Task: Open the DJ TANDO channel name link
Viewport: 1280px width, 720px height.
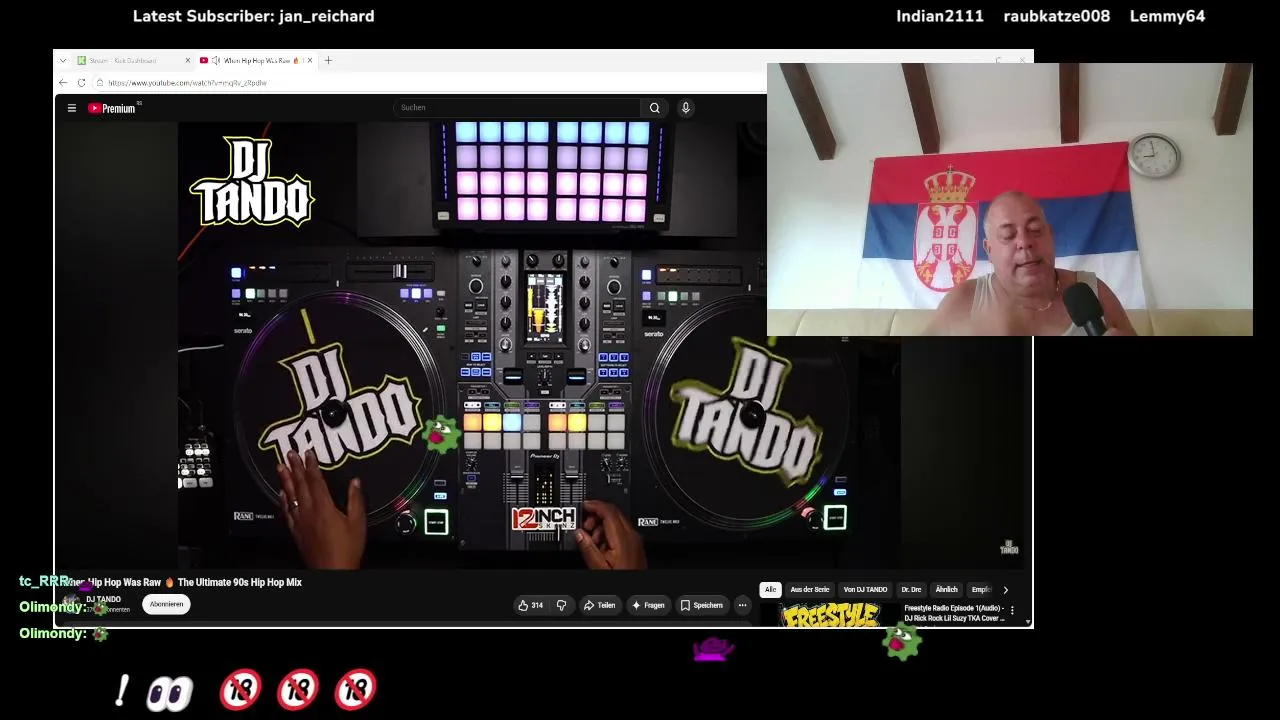Action: 103,600
